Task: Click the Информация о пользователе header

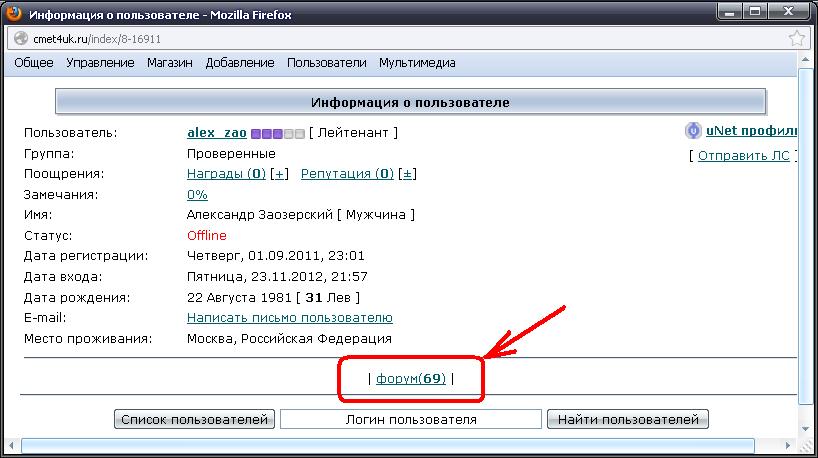Action: click(411, 102)
